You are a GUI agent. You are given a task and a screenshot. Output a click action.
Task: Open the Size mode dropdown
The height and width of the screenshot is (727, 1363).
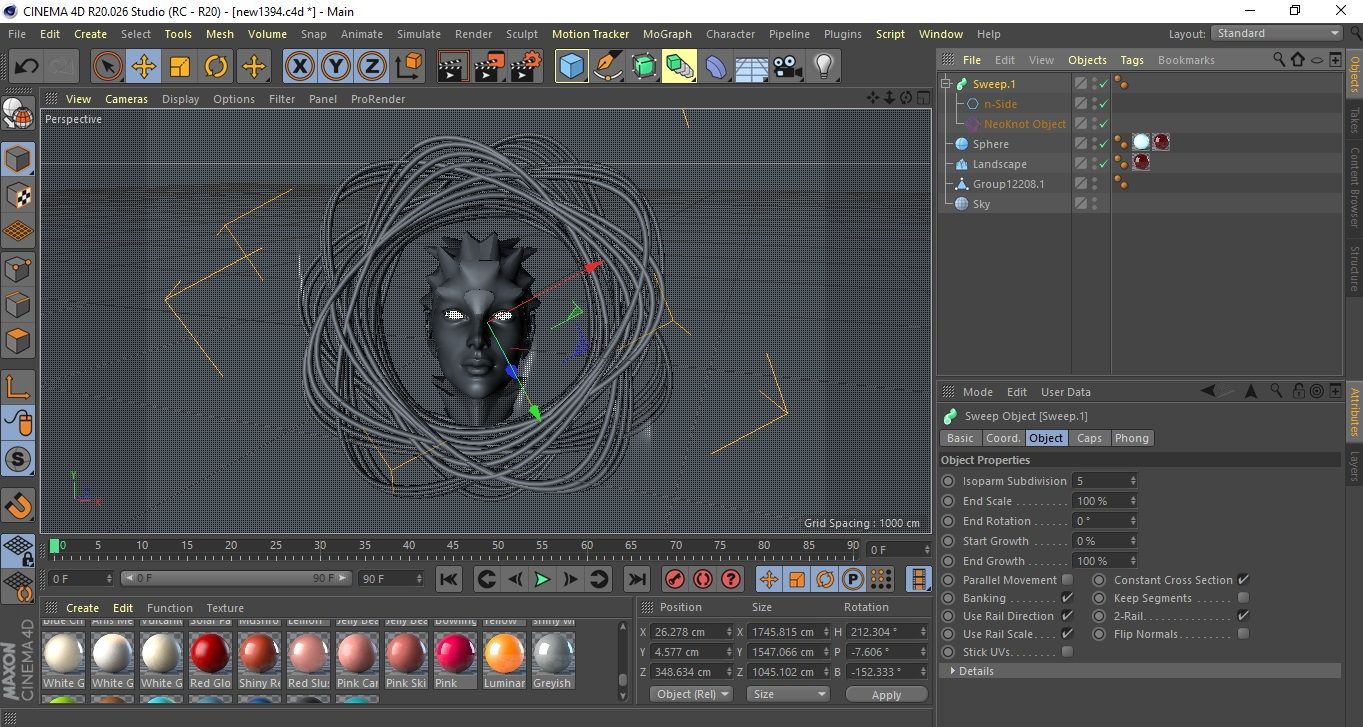tap(789, 694)
